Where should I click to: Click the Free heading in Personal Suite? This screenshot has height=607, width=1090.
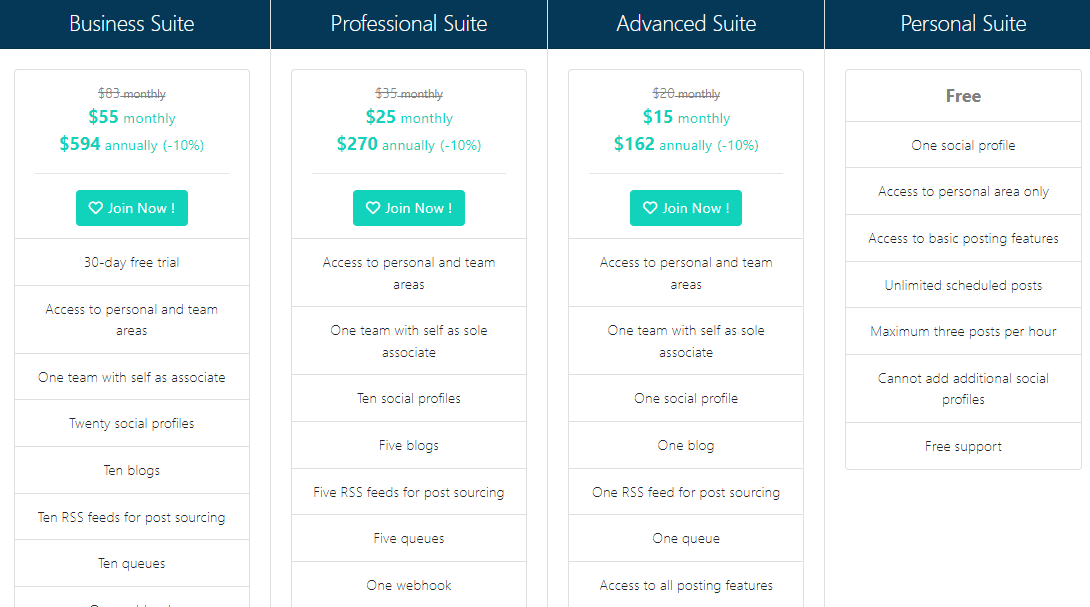(x=963, y=96)
